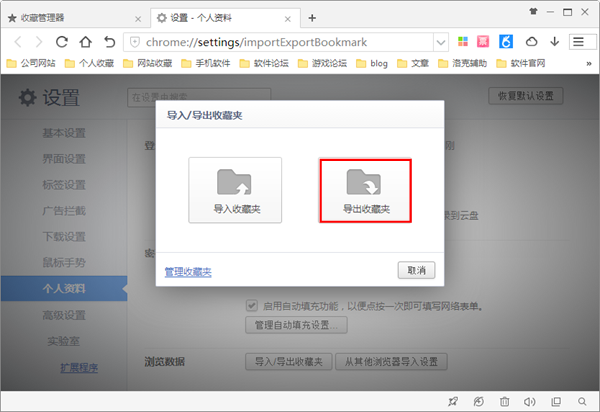The width and height of the screenshot is (600, 412).
Task: Click the undo closed tab arrow icon
Action: 109,42
